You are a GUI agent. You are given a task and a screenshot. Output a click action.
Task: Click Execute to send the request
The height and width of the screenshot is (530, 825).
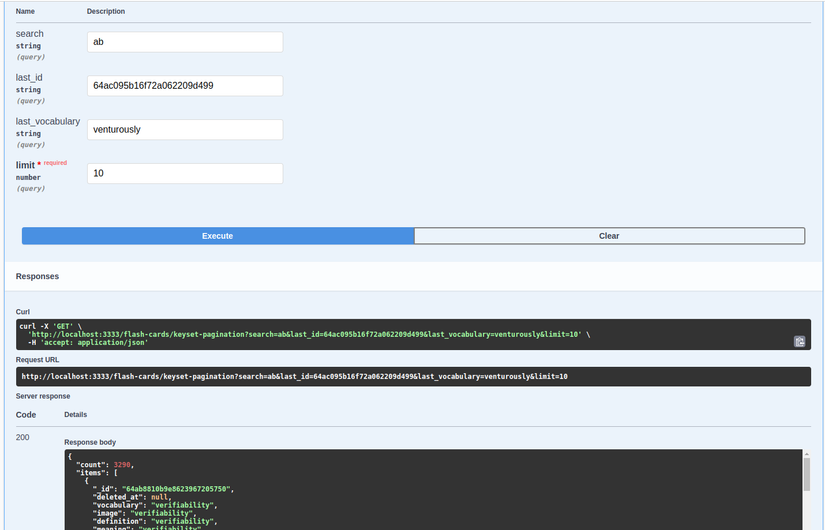[218, 236]
